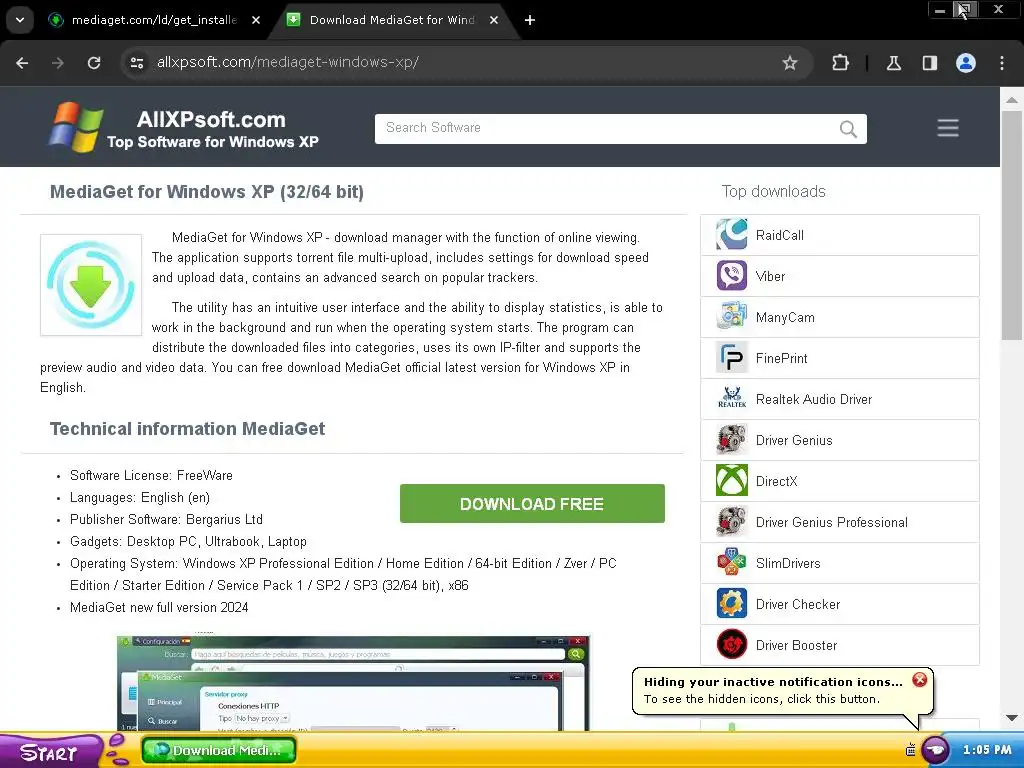Screen dimensions: 1024x768
Task: Click the page scrollbar up arrow
Action: click(1012, 100)
